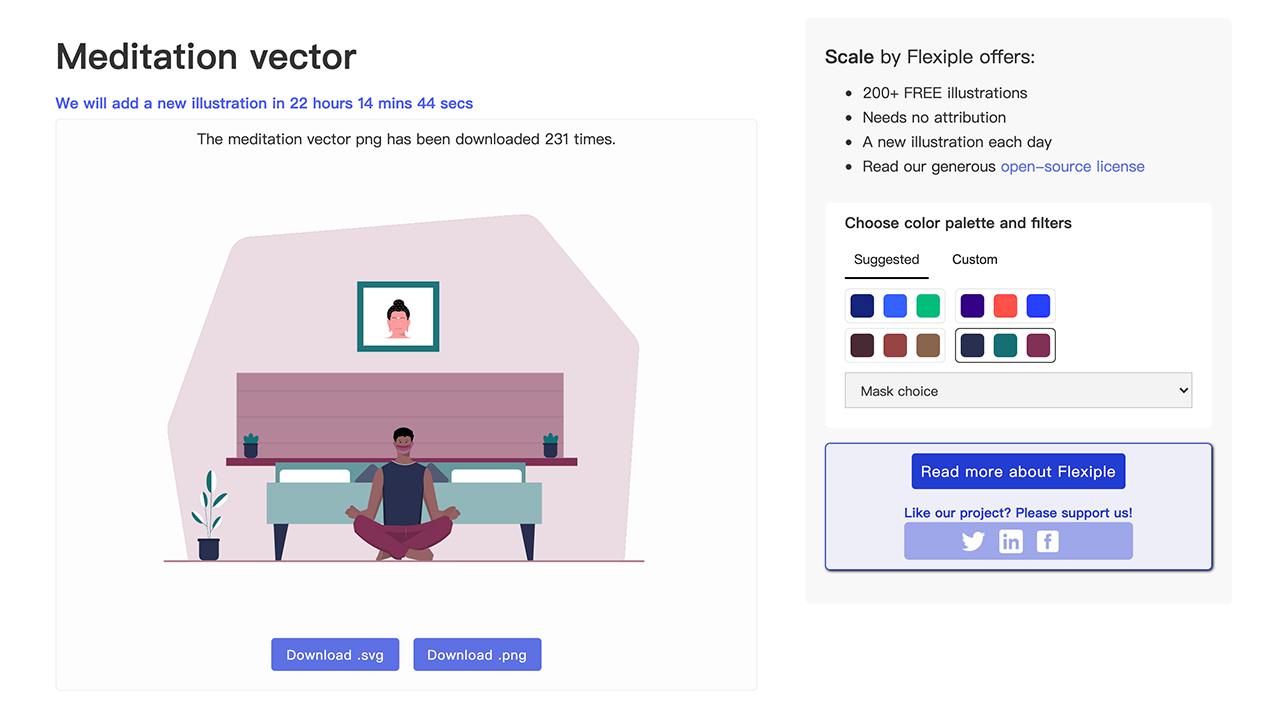Download the illustration as .svg

[335, 655]
